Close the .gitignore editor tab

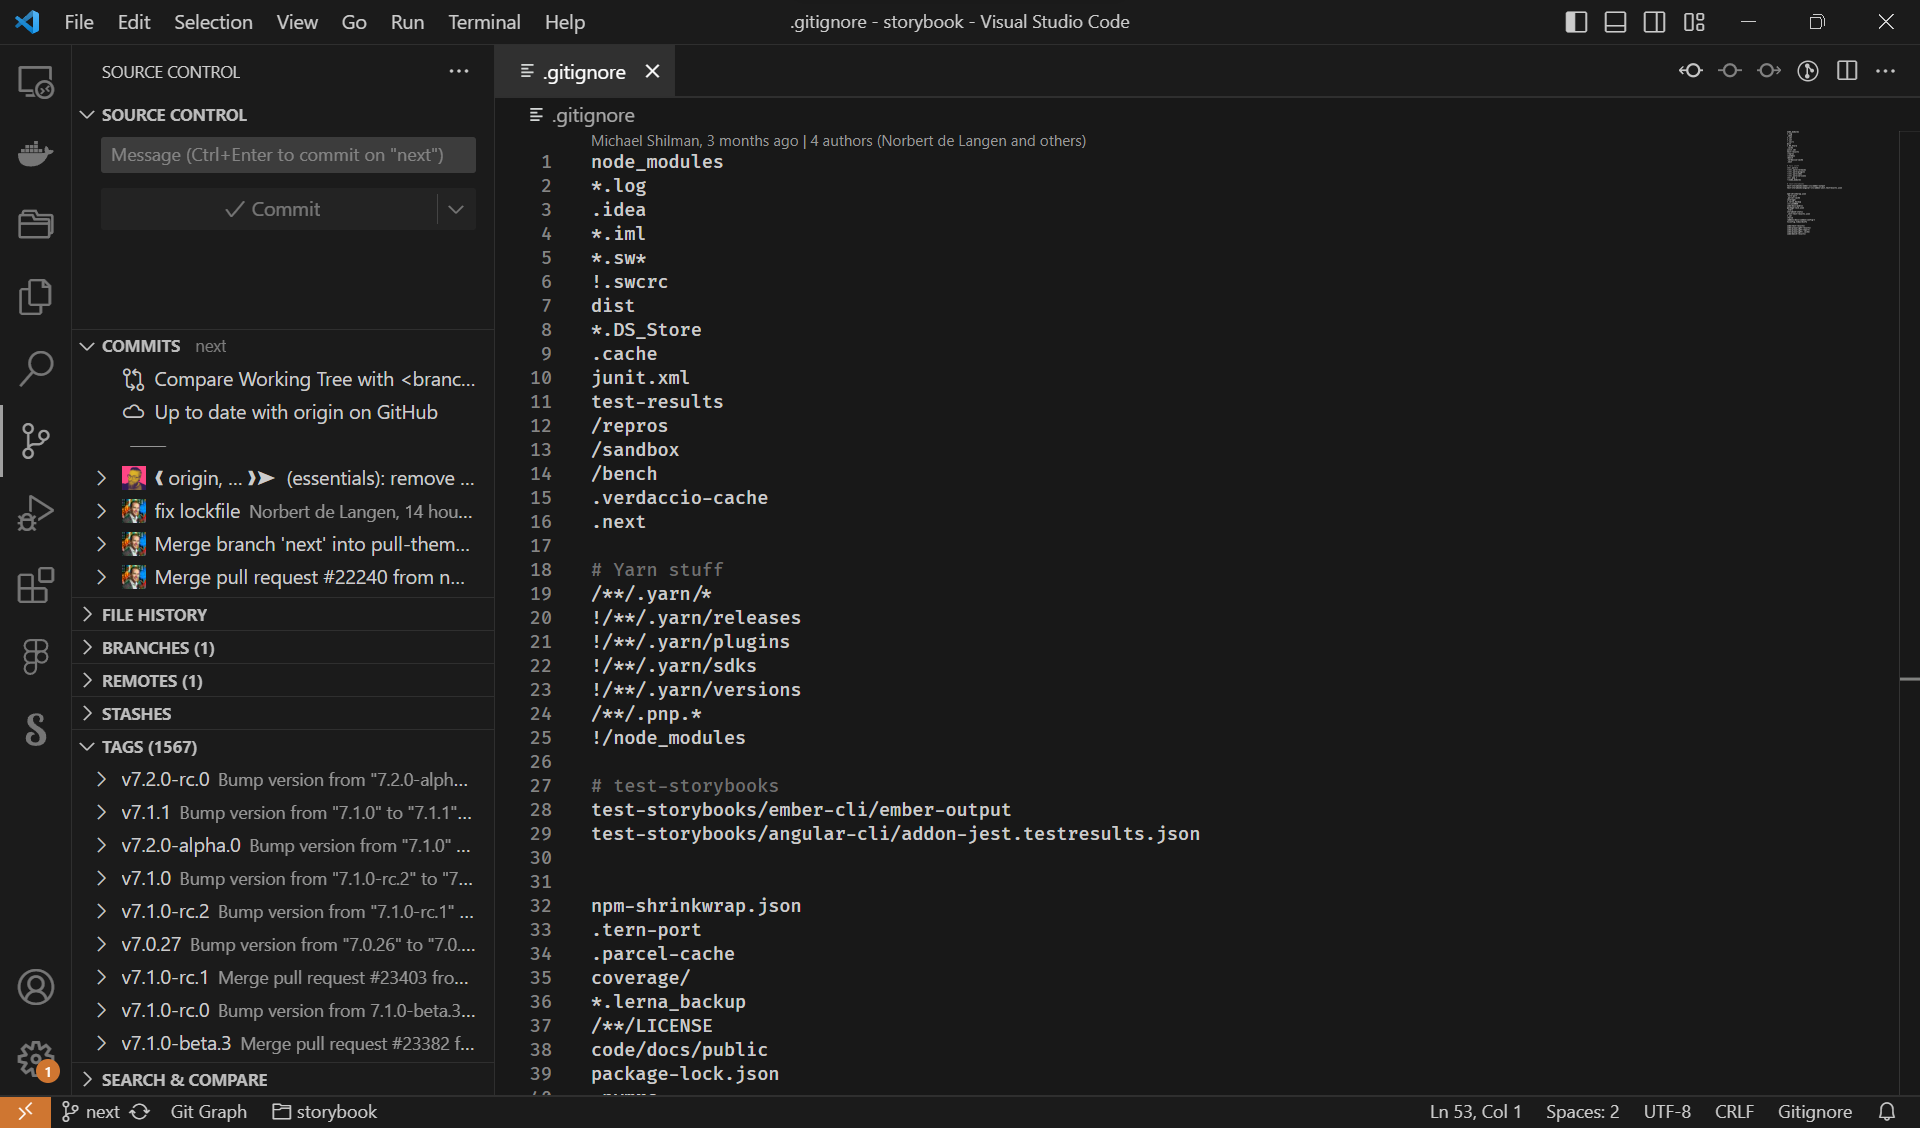click(652, 71)
